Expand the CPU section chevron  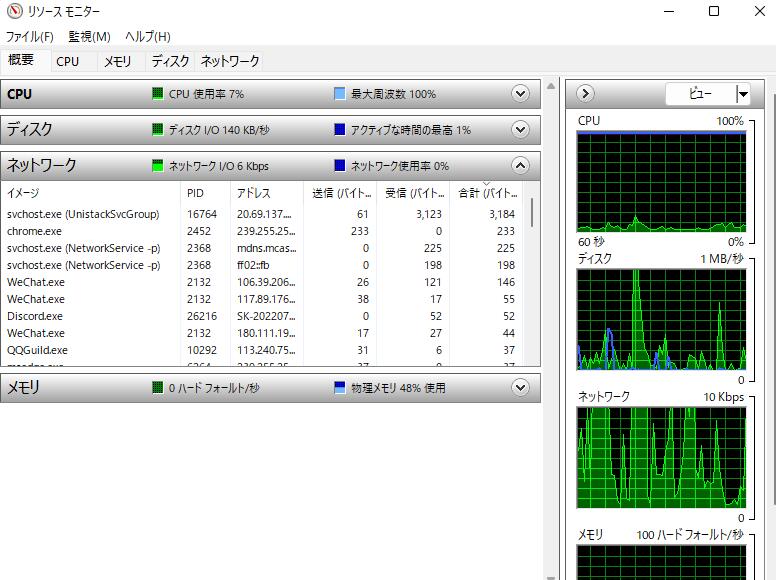[x=520, y=94]
